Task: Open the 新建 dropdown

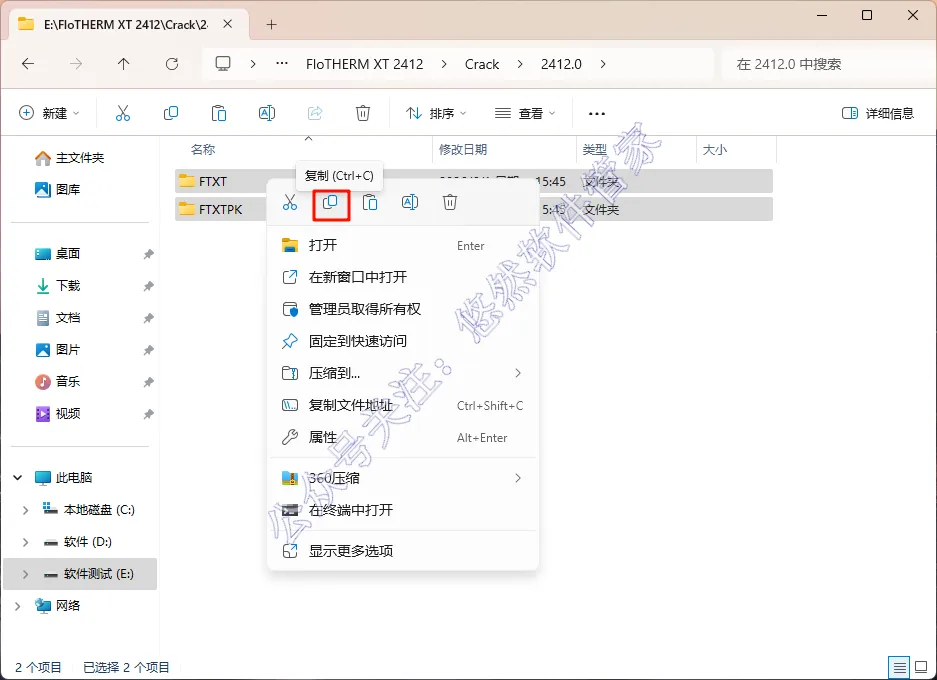Action: (50, 113)
